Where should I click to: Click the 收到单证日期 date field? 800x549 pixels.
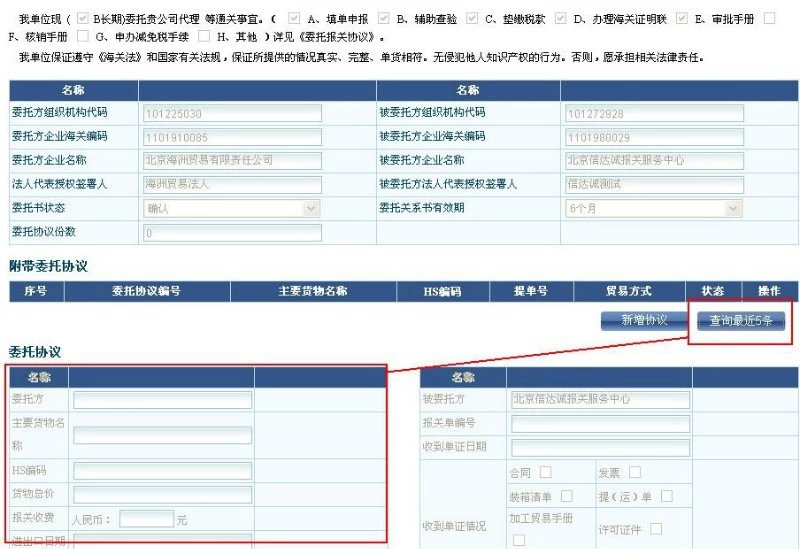(x=600, y=447)
